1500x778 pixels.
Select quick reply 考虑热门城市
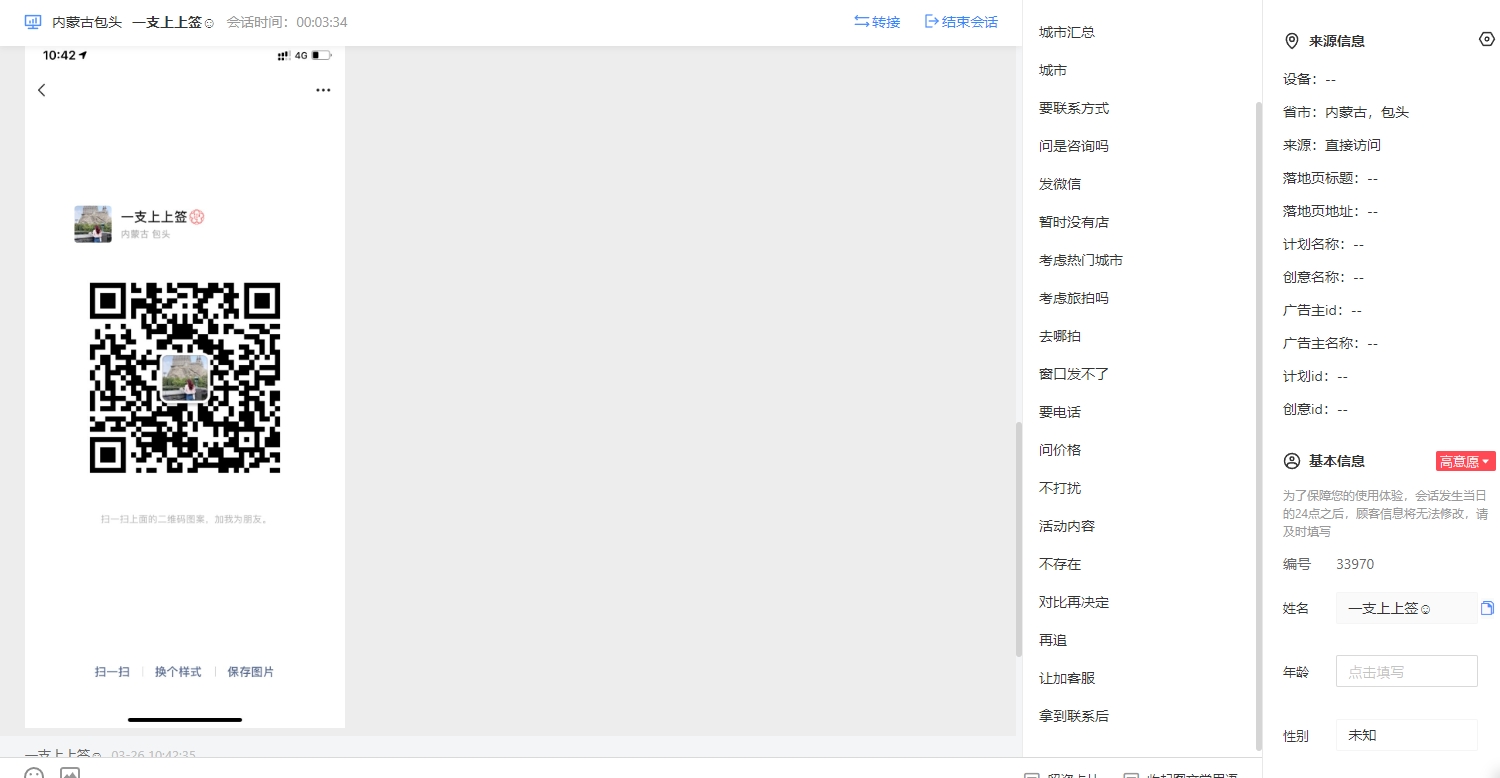(x=1081, y=260)
